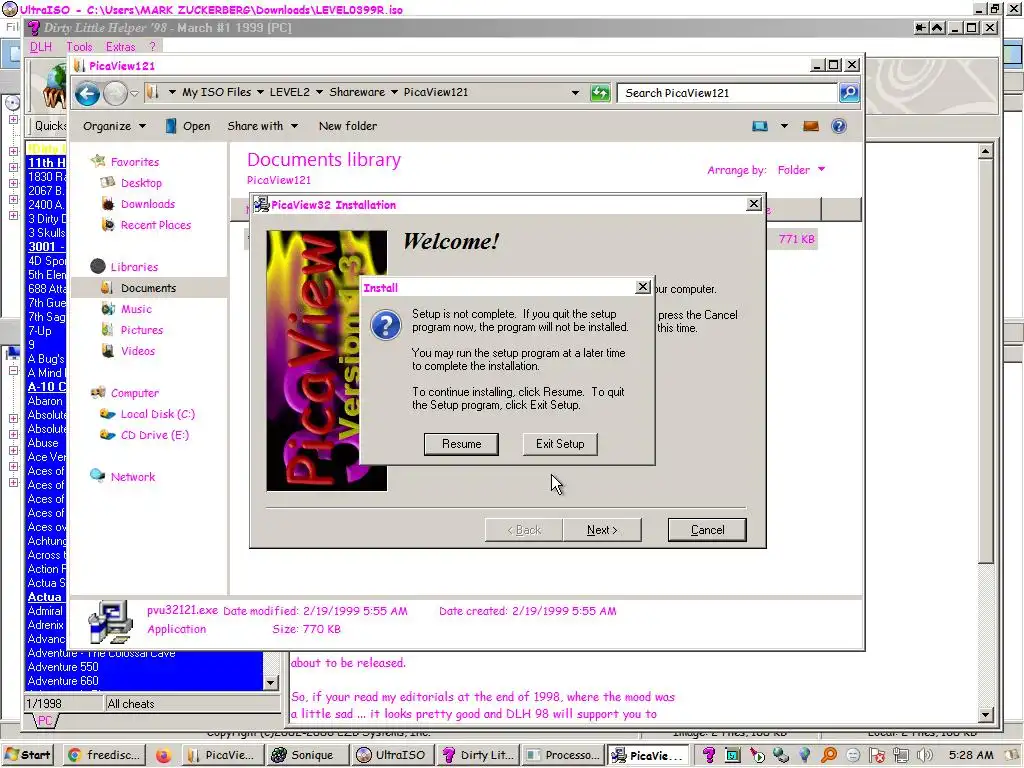Click the search magnifier icon in PicaView121 window

pos(848,93)
